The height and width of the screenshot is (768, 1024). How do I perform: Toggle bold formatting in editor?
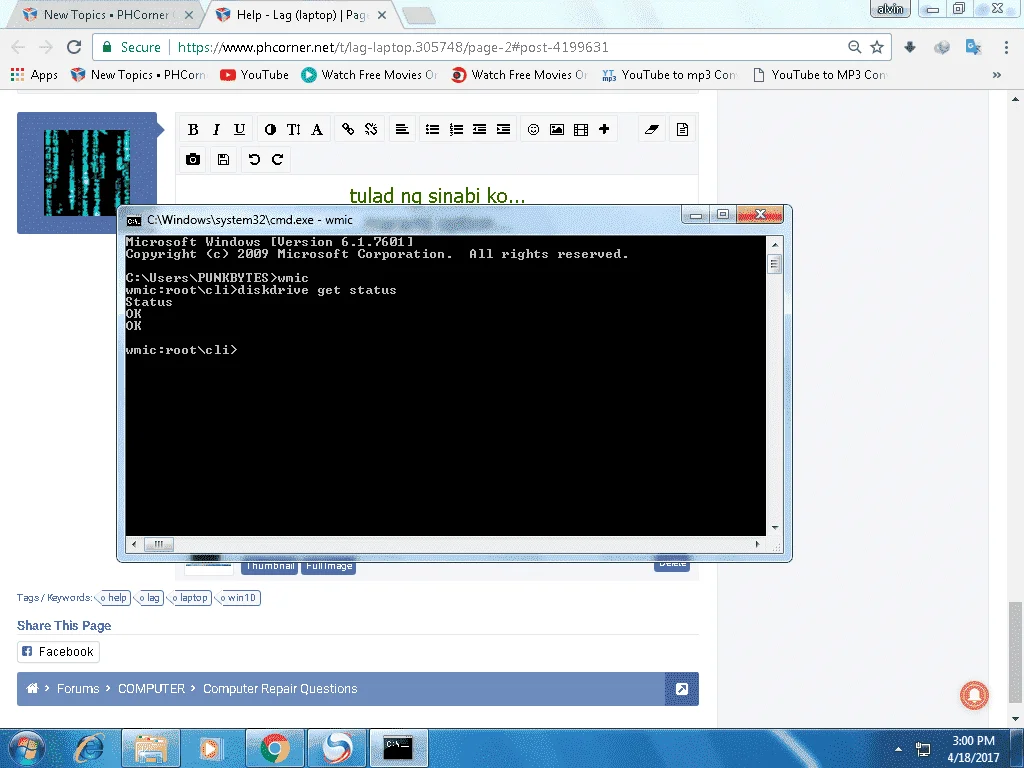click(x=193, y=129)
